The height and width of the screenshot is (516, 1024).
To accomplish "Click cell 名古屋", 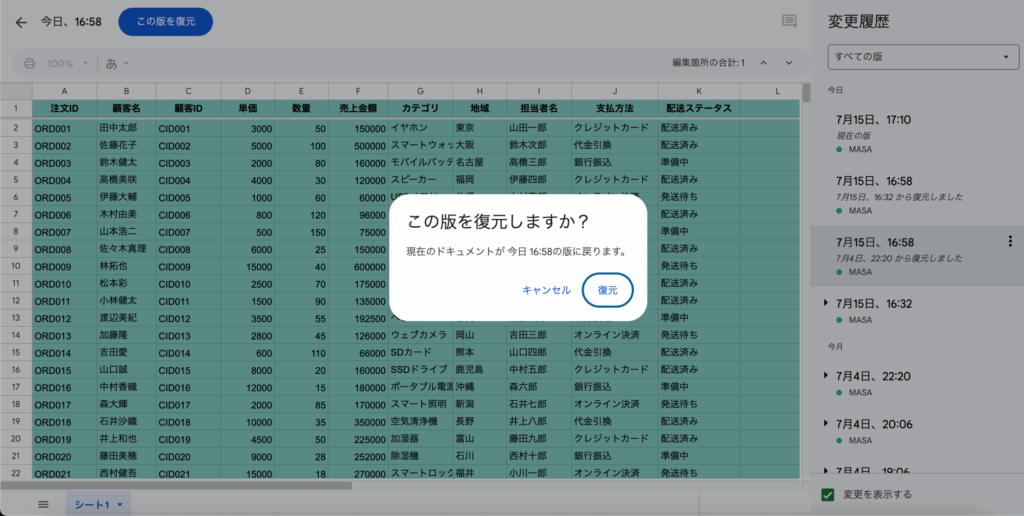I will tap(479, 162).
